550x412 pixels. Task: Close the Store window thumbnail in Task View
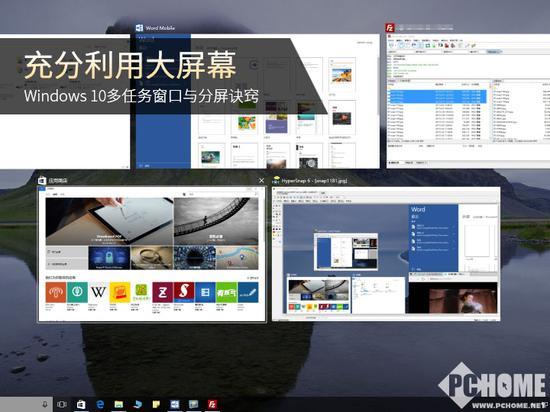click(x=261, y=181)
